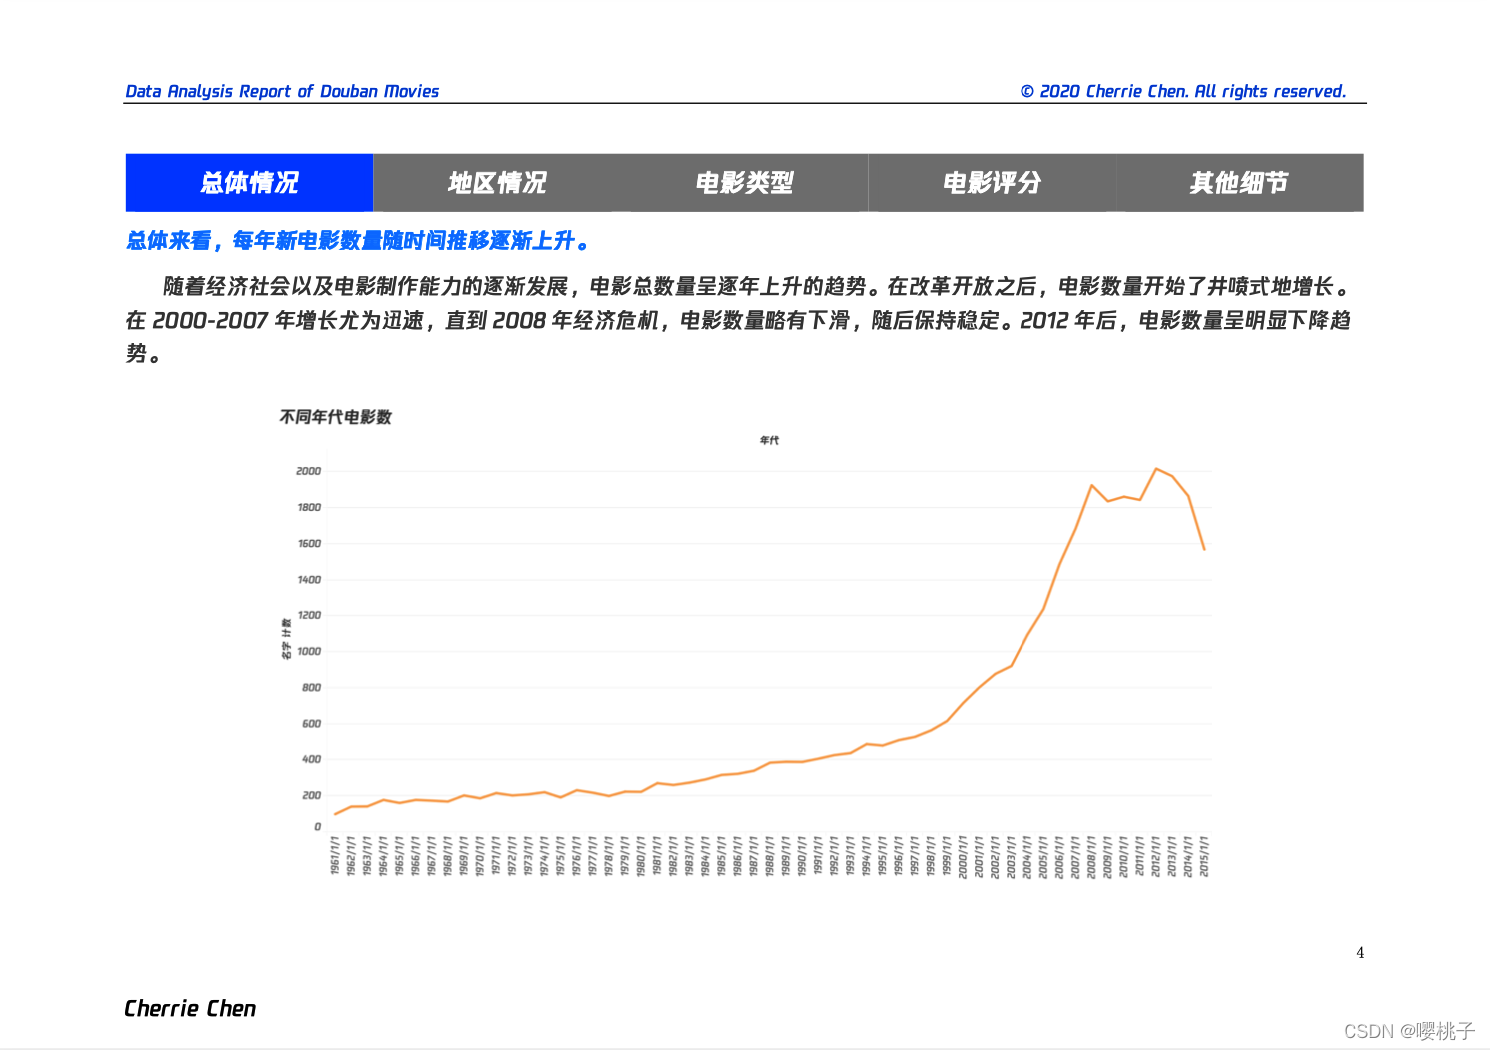Click the x-axis label 2015/1/1

[1204, 856]
